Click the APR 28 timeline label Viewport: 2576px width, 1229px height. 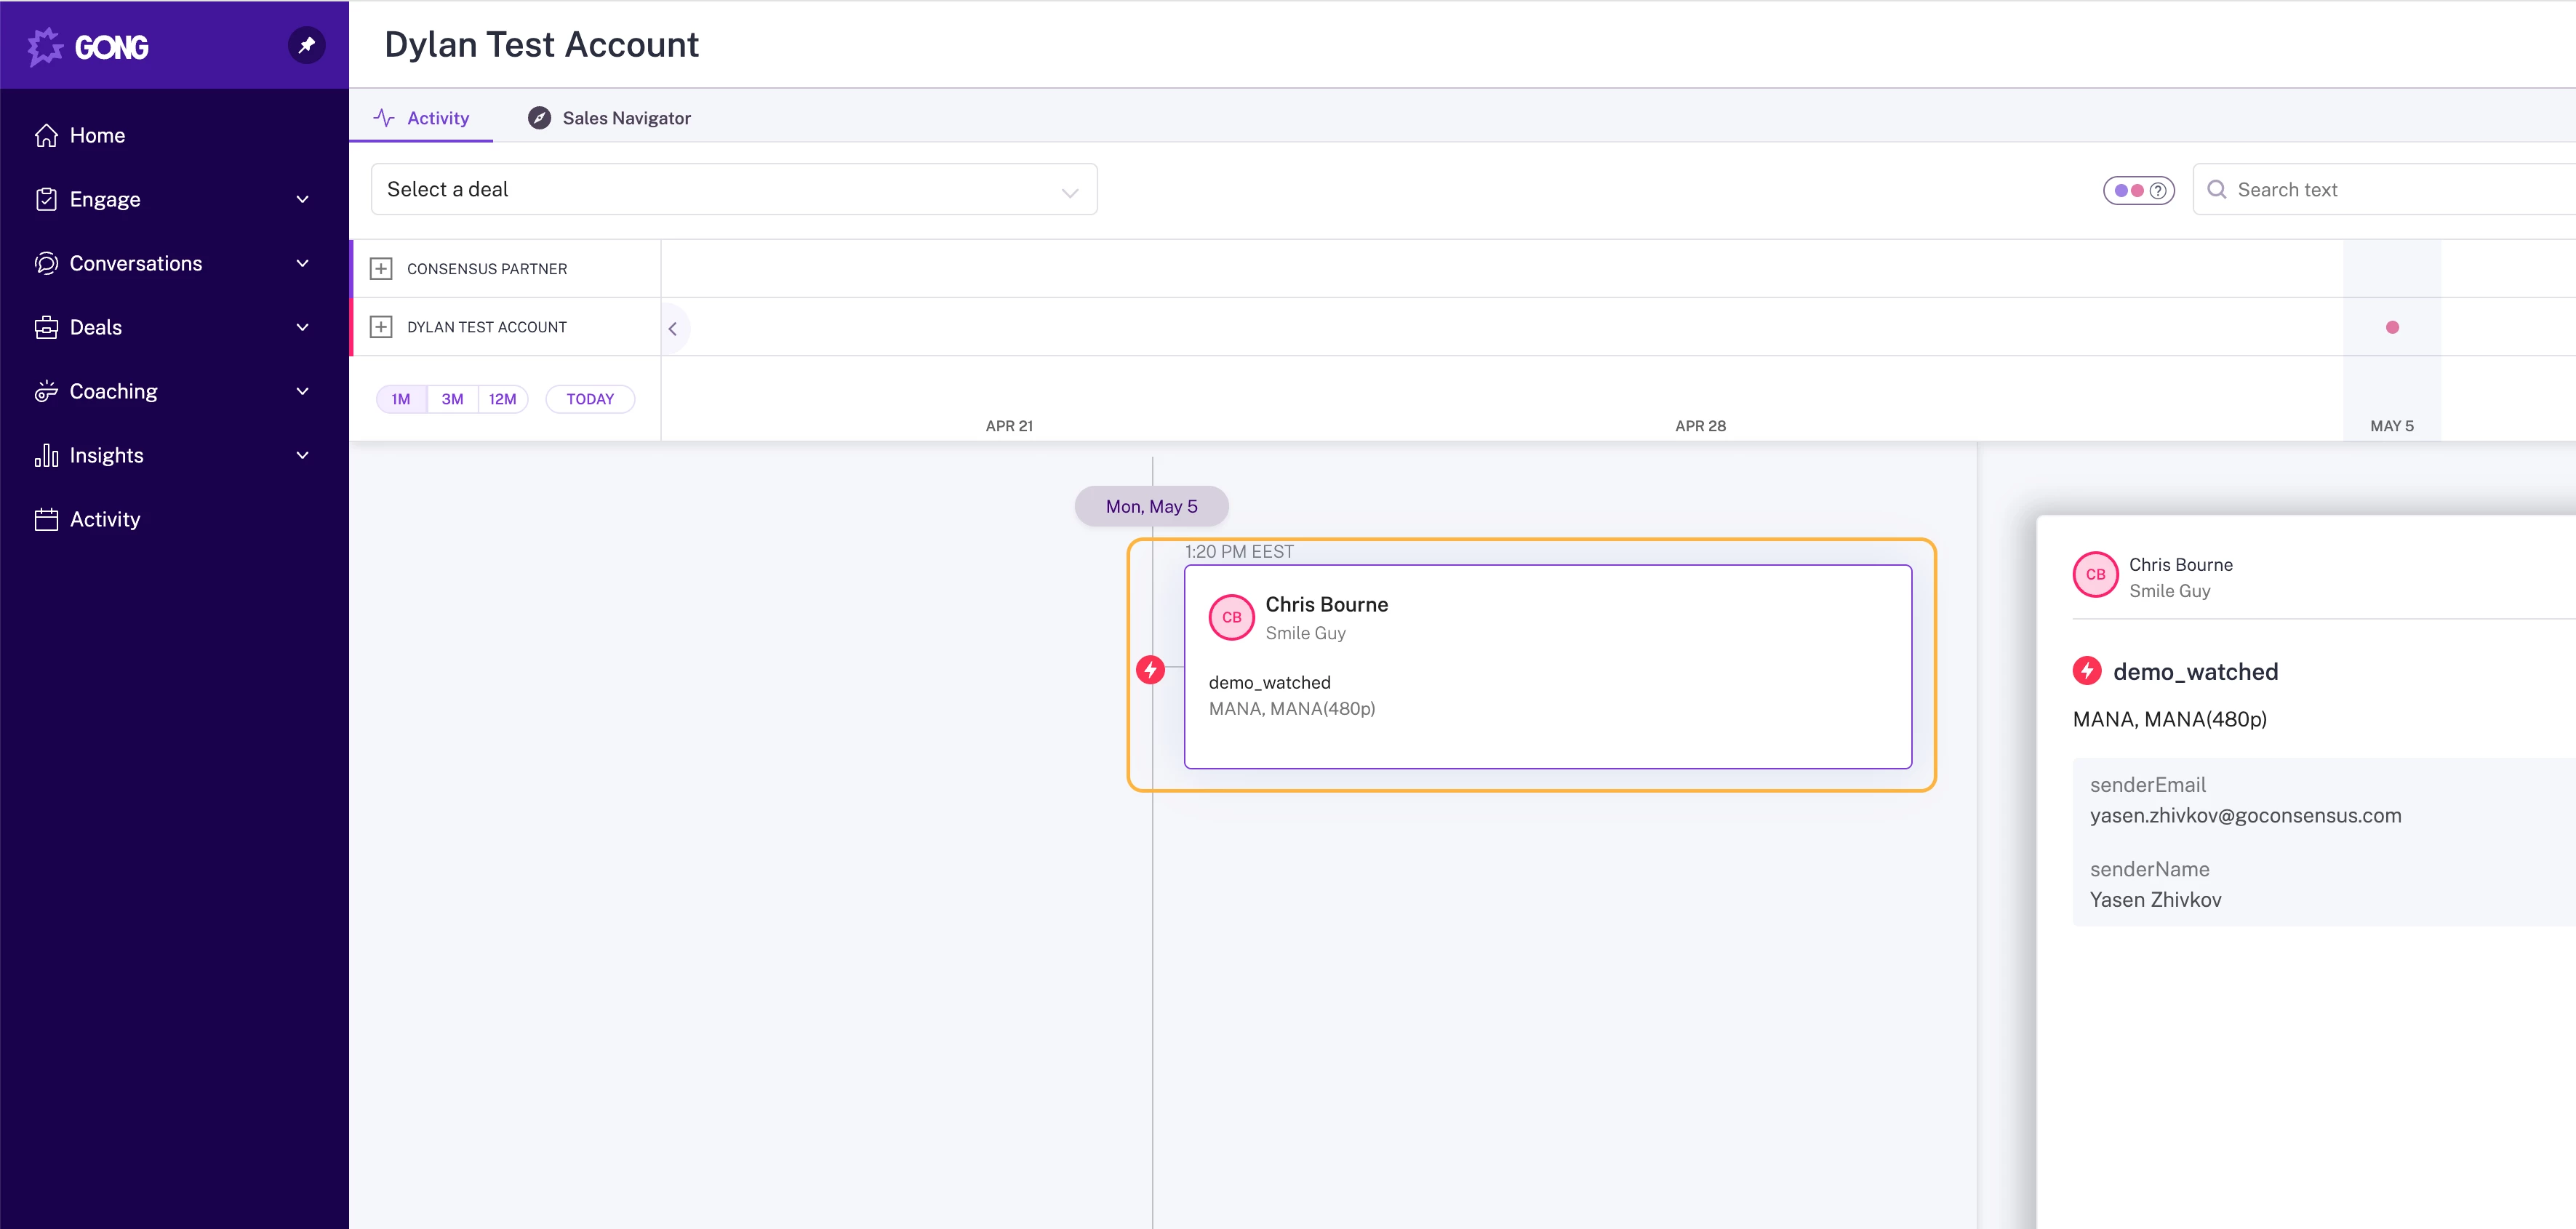pos(1700,426)
